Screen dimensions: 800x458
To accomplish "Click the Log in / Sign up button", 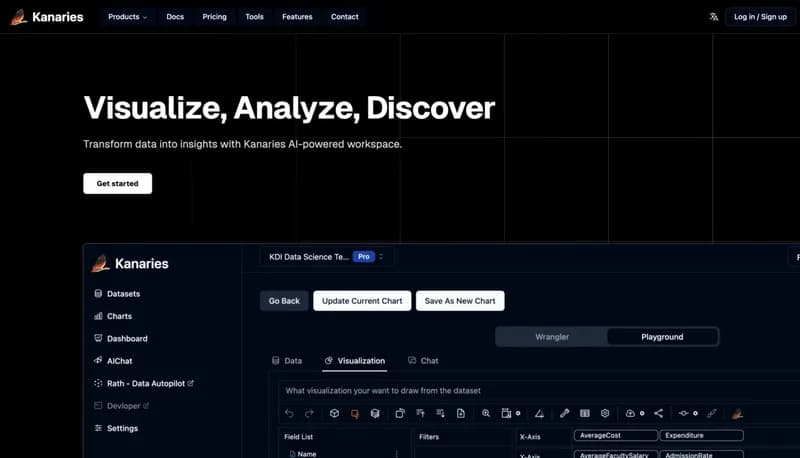I will point(760,17).
